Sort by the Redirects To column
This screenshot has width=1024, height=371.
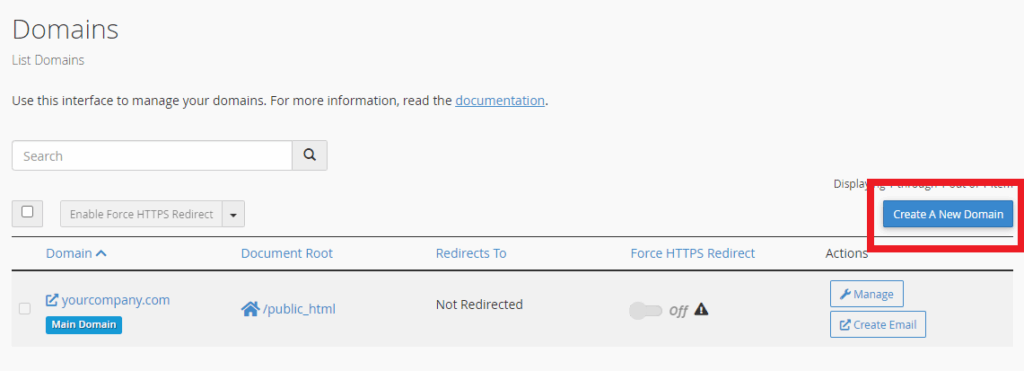471,253
